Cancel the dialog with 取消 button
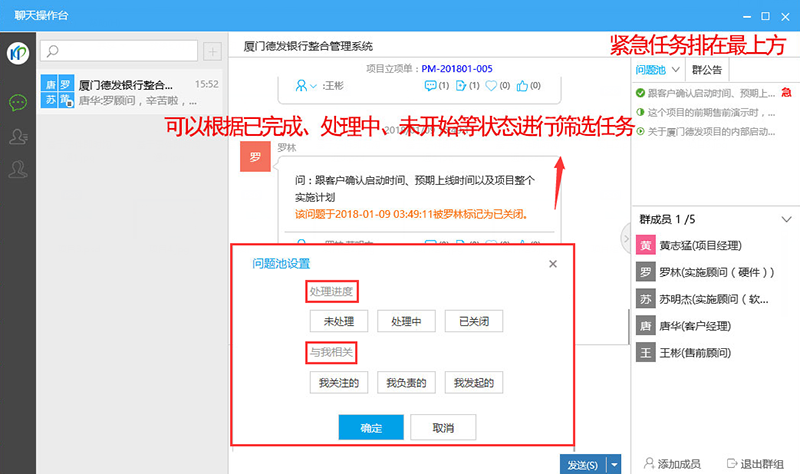 443,428
